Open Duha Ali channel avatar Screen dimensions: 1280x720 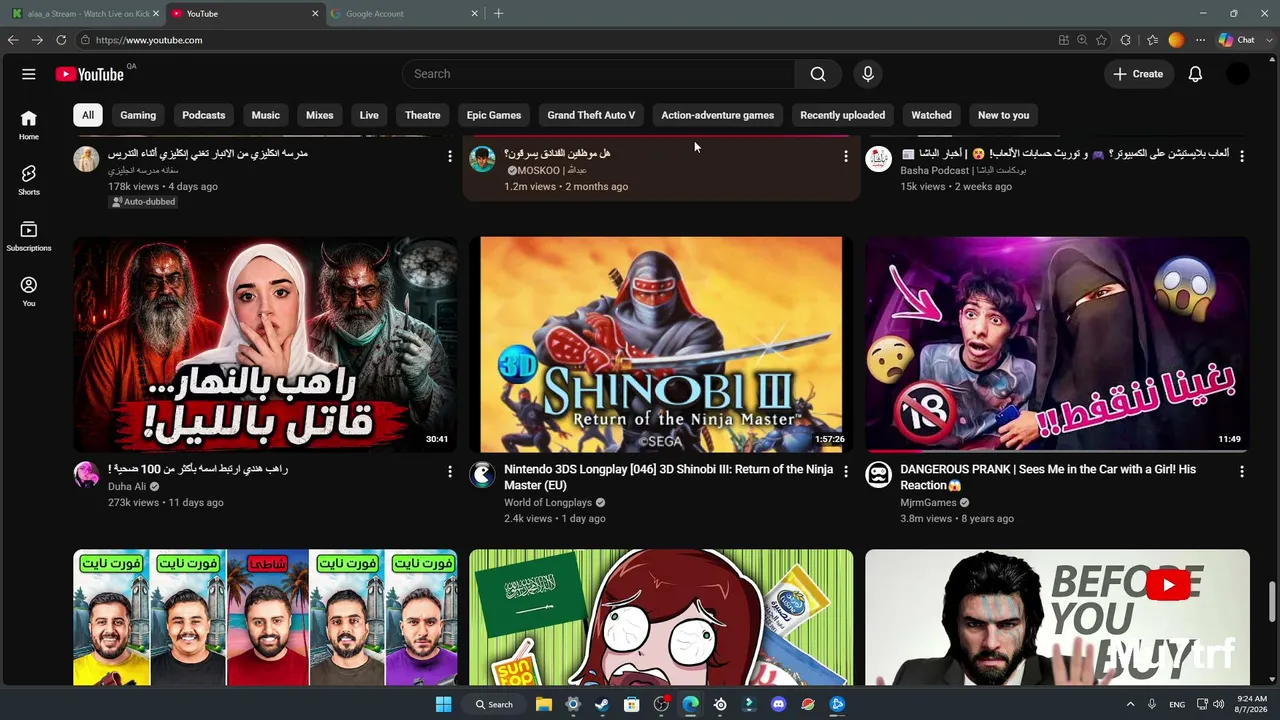coord(86,474)
